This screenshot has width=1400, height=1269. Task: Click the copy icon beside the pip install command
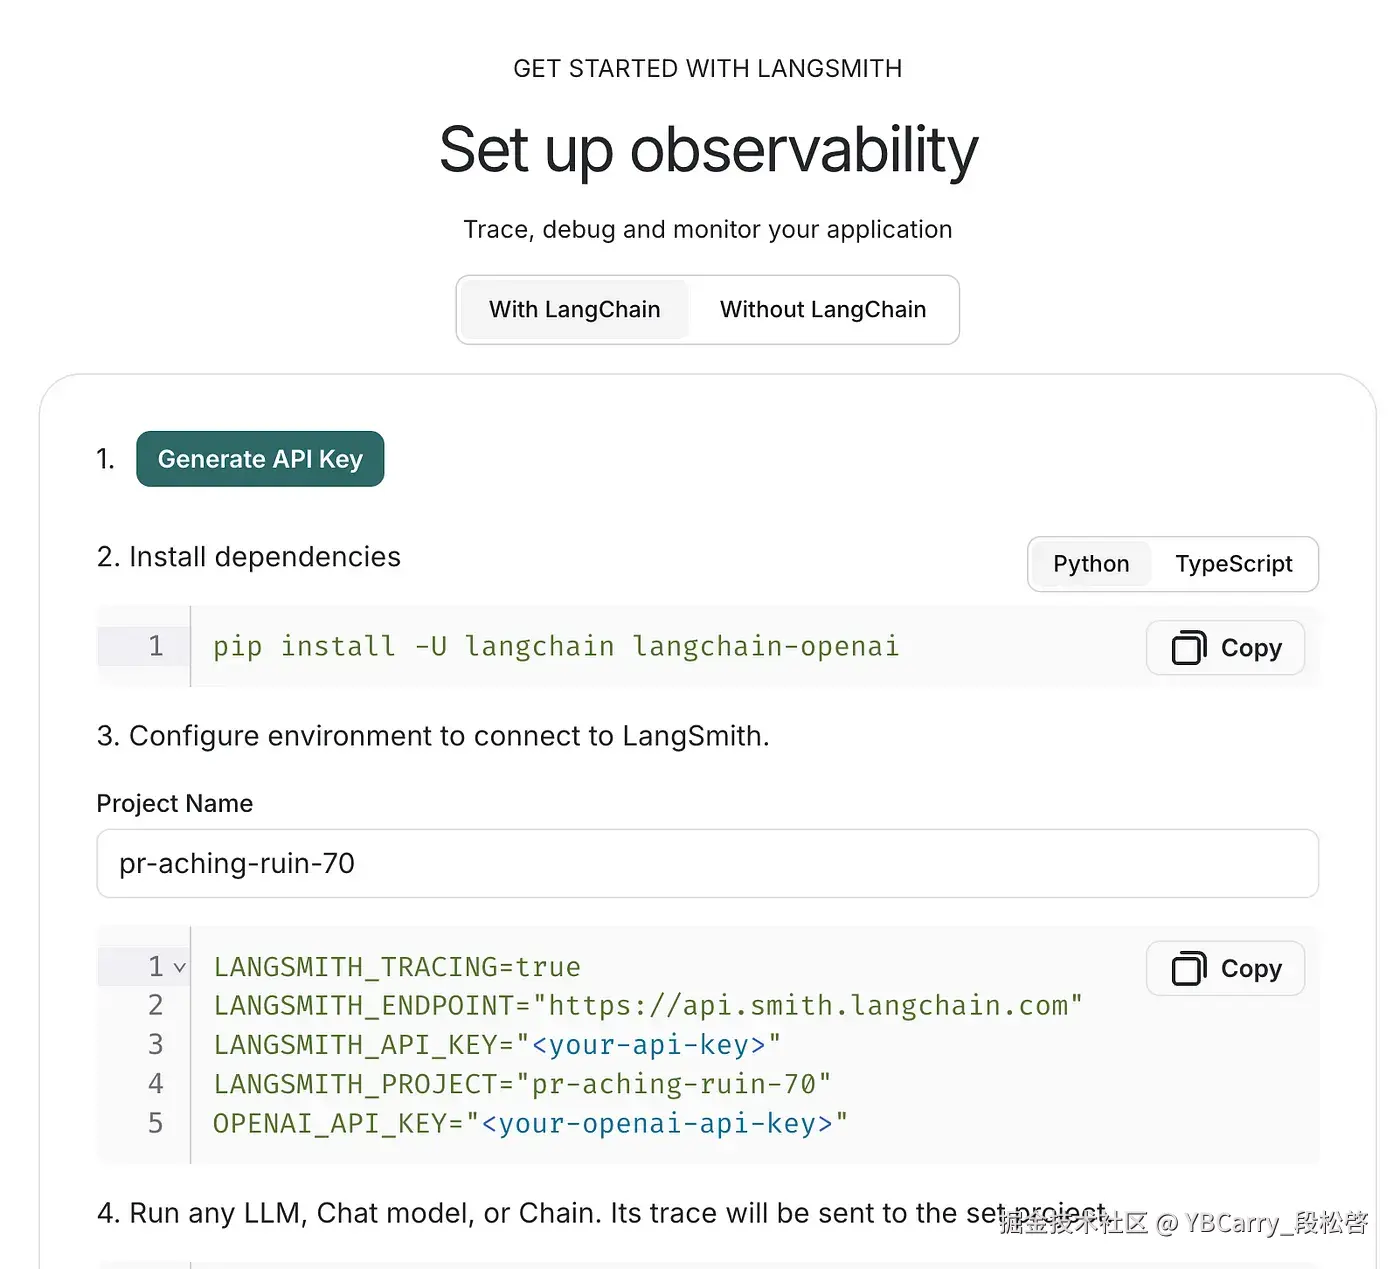[1188, 648]
